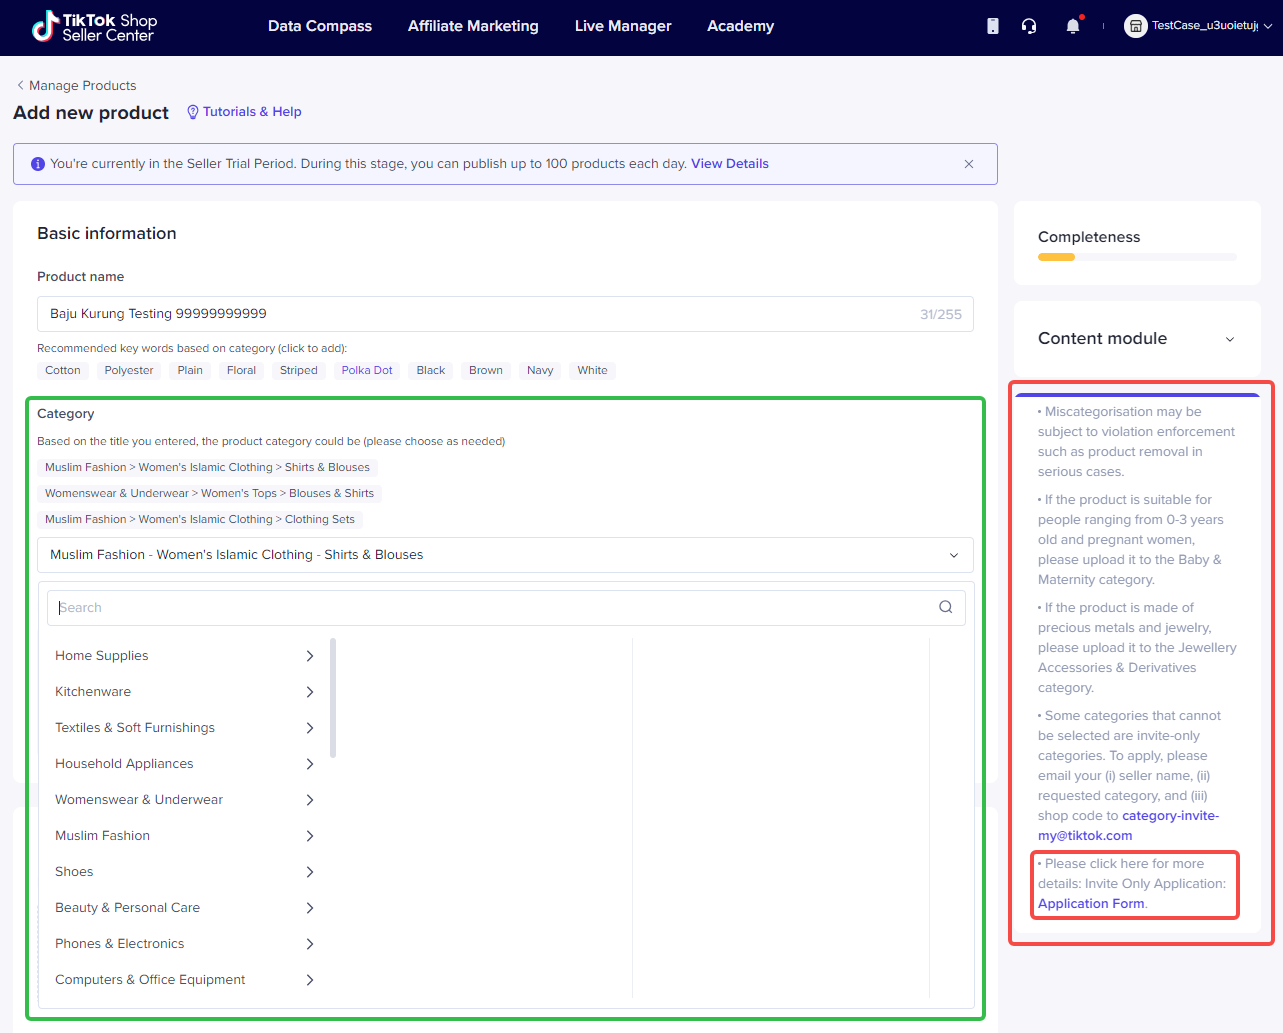This screenshot has height=1033, width=1283.
Task: Open the Tutorials & Help link
Action: tap(252, 112)
